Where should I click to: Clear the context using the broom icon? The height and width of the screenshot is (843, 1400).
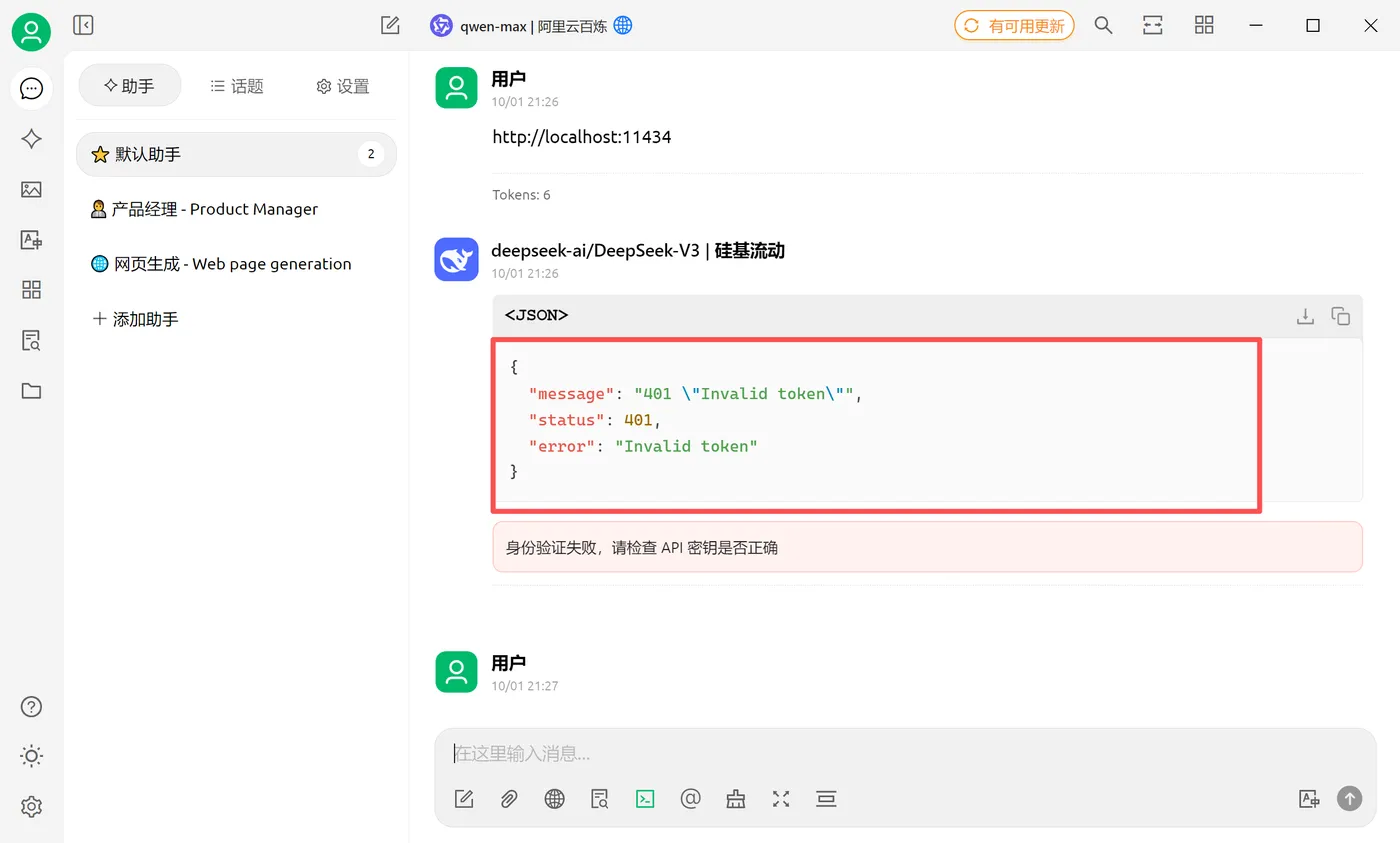click(x=735, y=798)
